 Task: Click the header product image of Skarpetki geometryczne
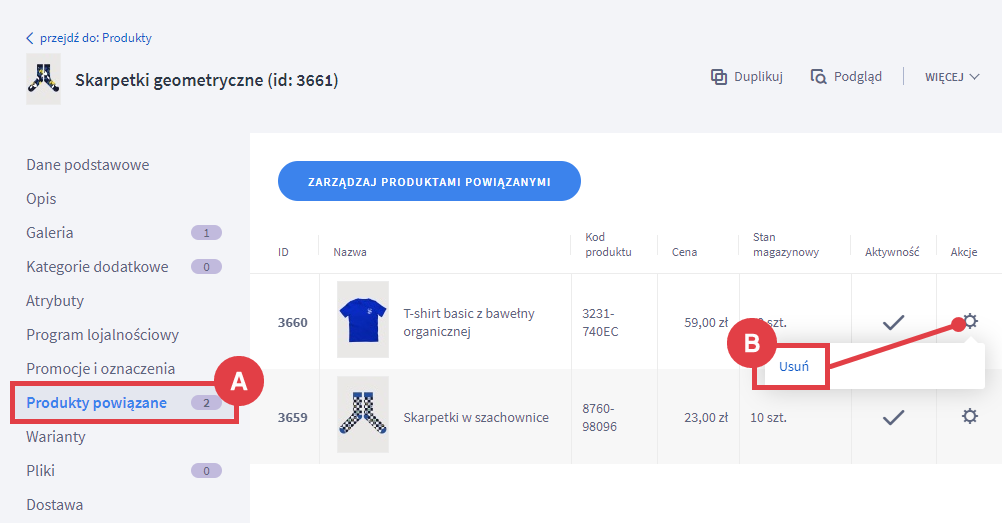(43, 79)
